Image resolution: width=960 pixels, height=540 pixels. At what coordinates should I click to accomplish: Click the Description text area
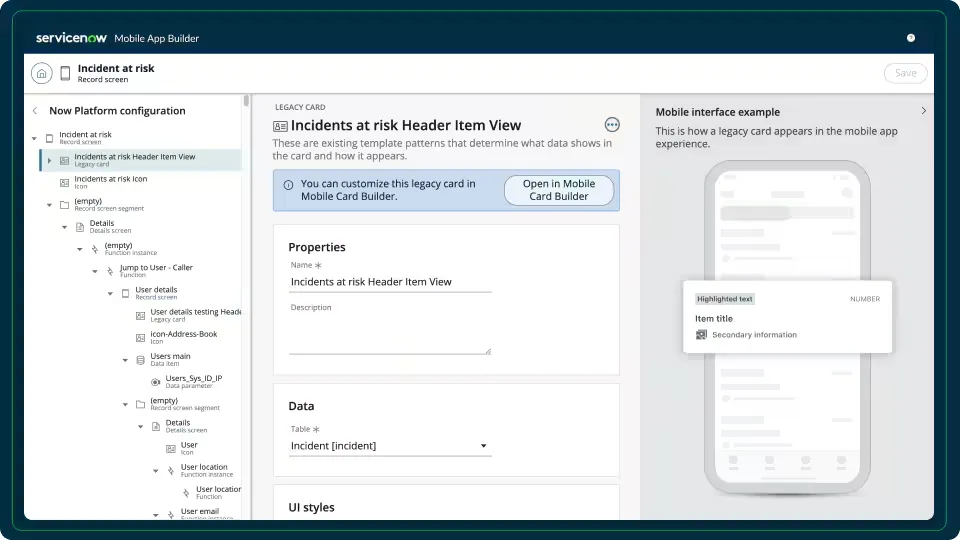click(390, 334)
